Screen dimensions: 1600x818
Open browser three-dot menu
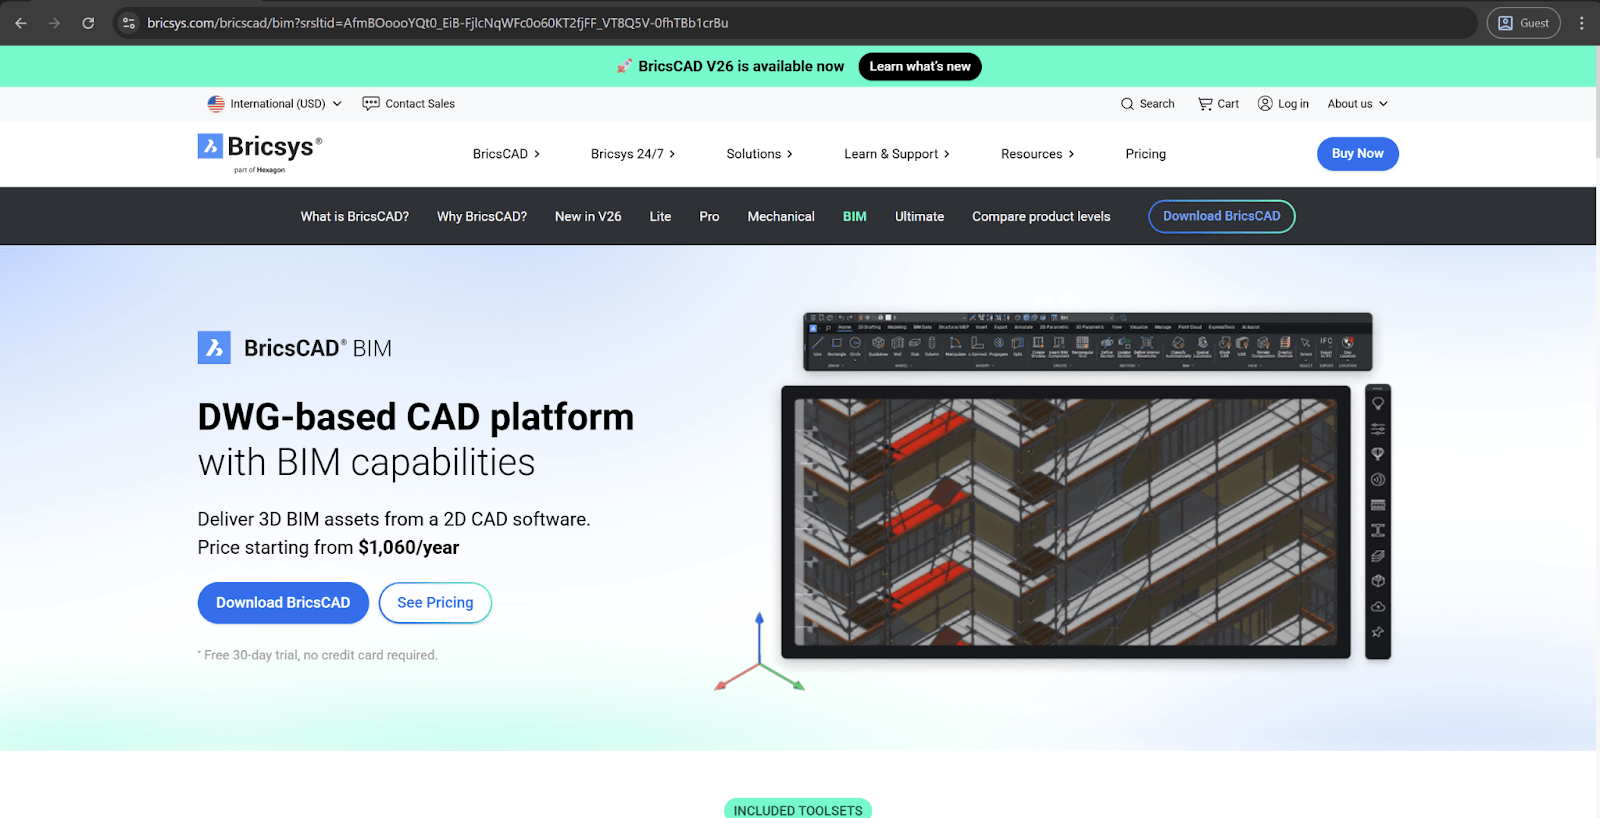point(1581,23)
